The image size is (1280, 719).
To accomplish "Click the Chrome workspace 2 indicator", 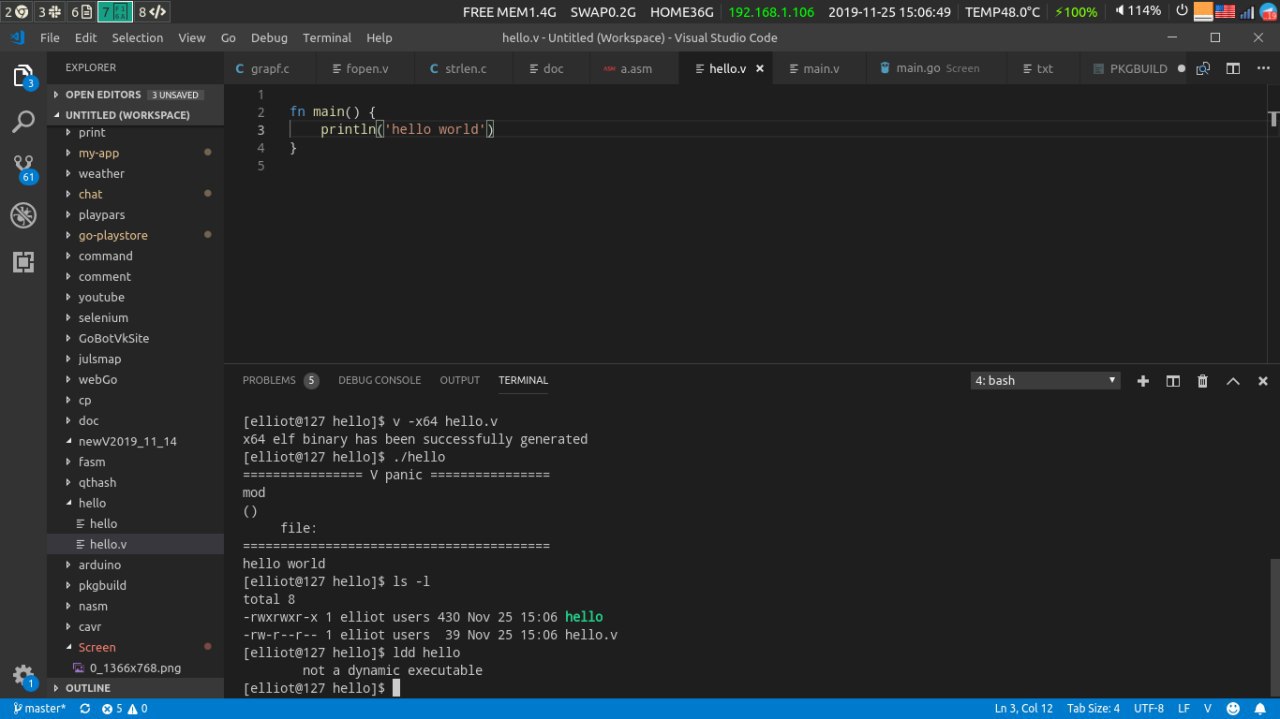I will tap(15, 12).
